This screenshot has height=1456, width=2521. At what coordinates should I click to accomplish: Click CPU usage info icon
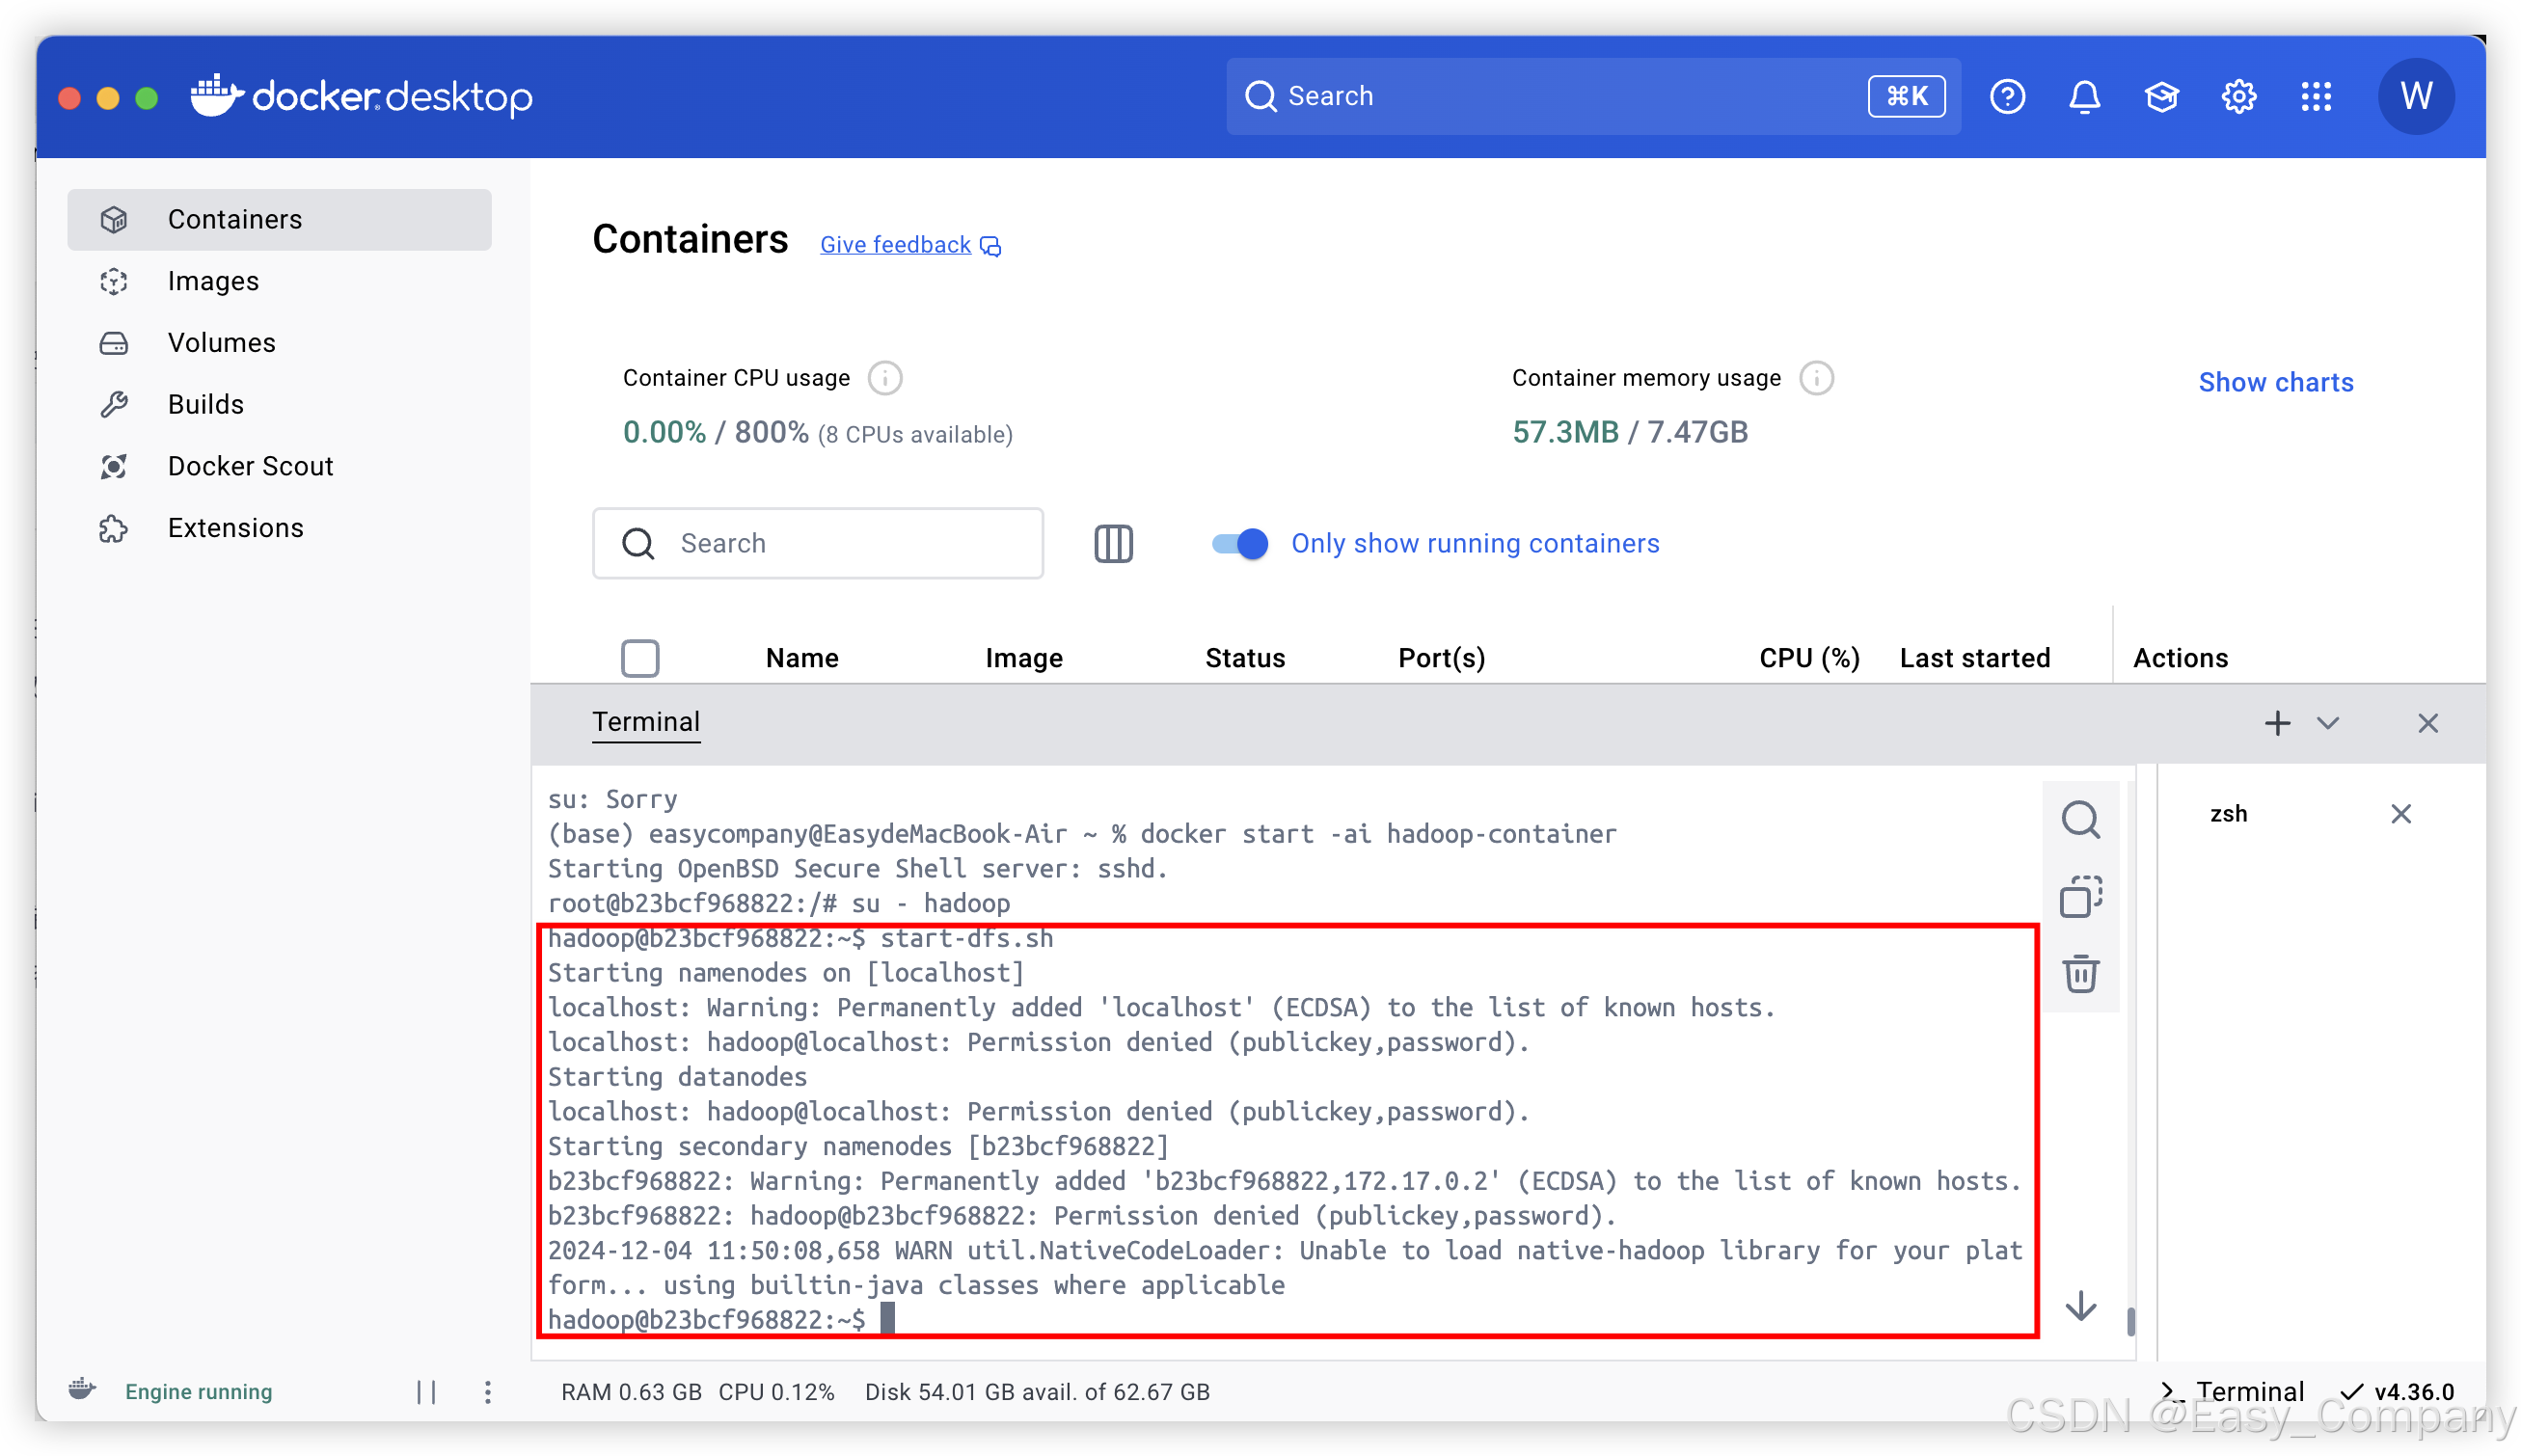tap(885, 378)
